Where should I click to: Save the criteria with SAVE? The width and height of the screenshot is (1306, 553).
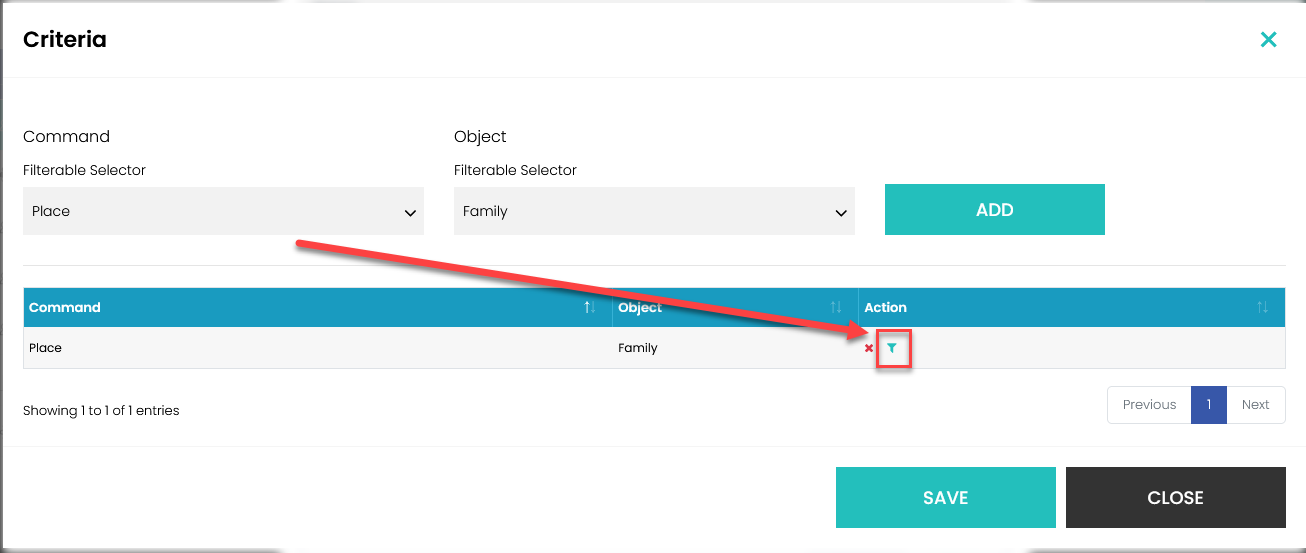[x=945, y=497]
